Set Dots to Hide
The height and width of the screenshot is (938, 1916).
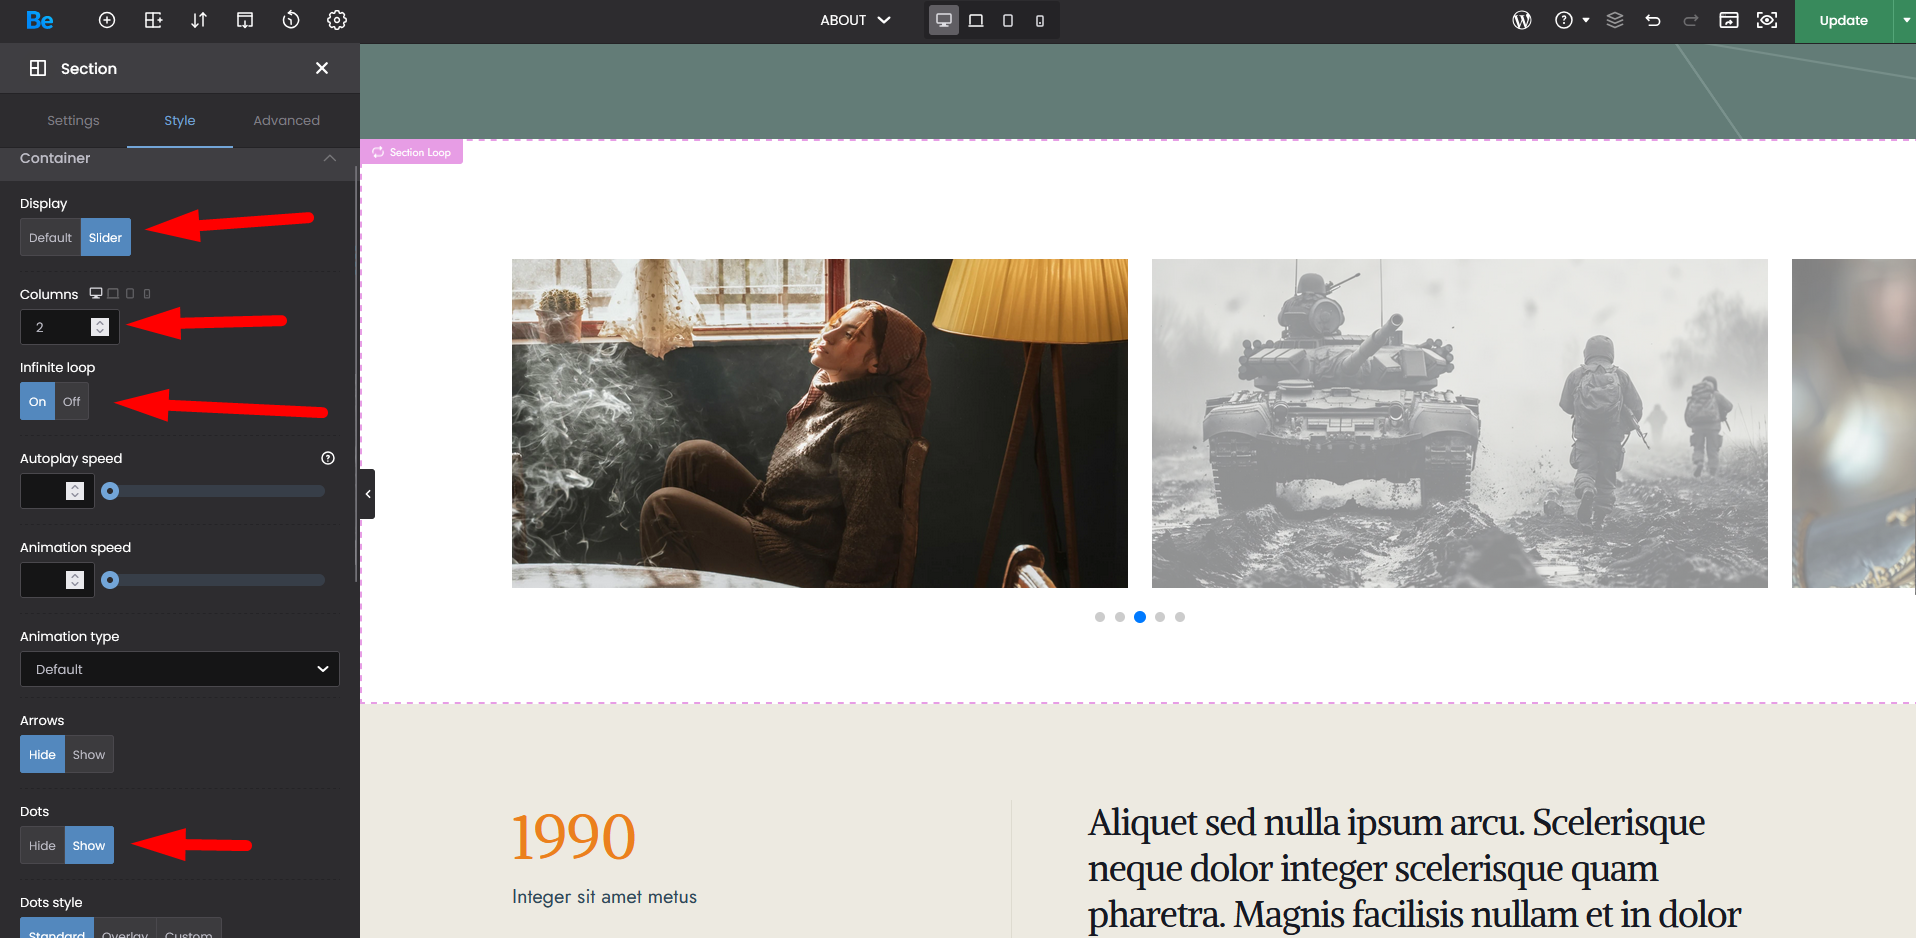42,845
